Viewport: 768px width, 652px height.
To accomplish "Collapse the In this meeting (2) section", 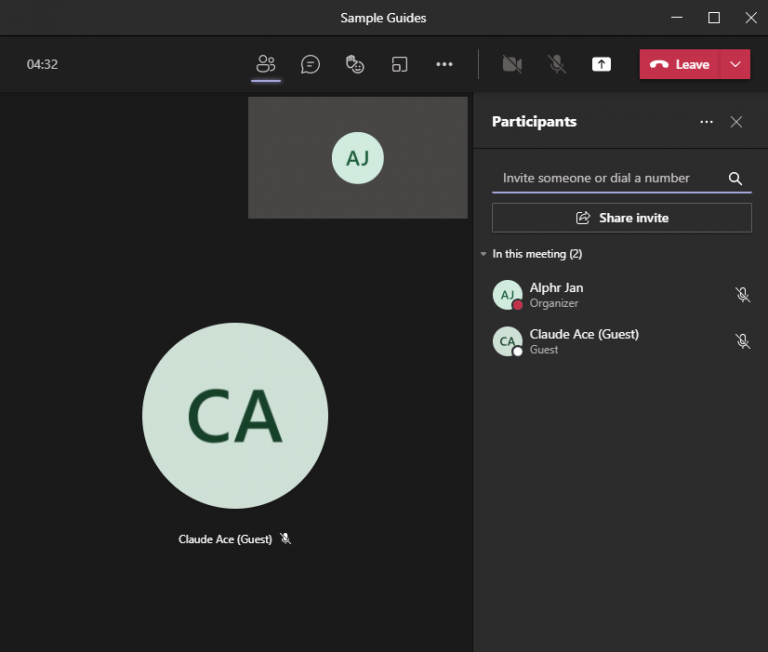I will (x=485, y=254).
